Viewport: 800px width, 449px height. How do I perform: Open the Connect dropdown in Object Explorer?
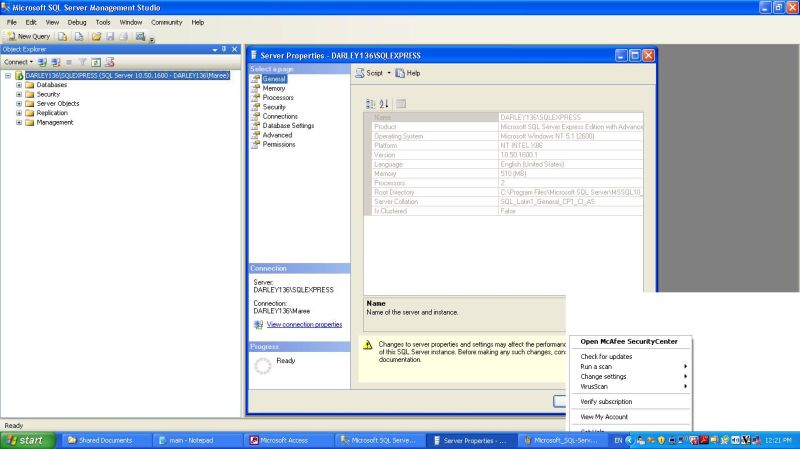[x=18, y=62]
